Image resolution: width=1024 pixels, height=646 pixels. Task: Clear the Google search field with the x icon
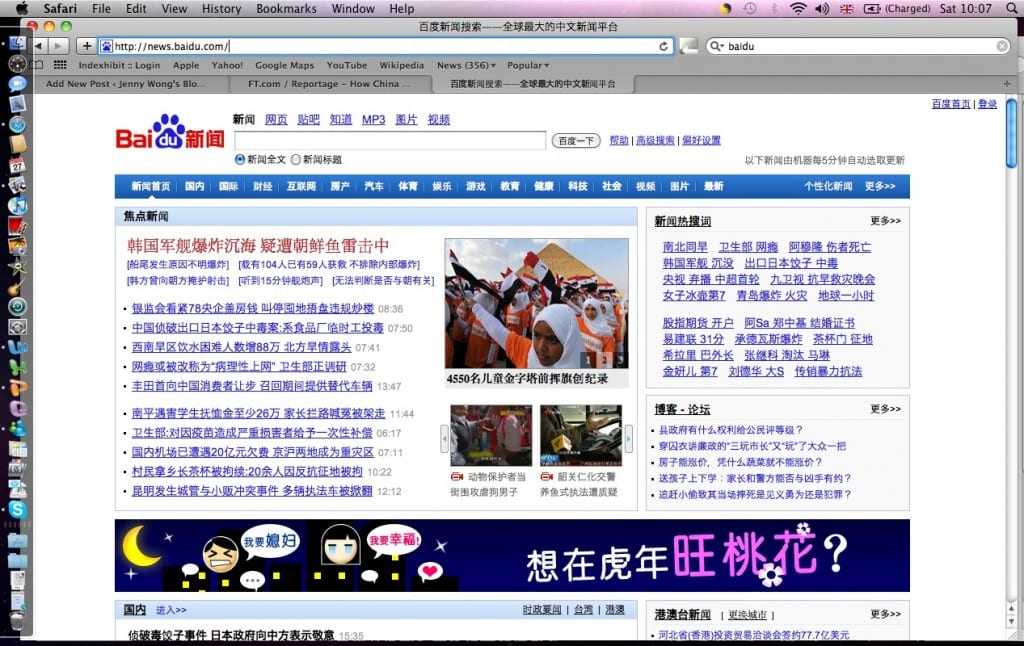tap(1000, 45)
